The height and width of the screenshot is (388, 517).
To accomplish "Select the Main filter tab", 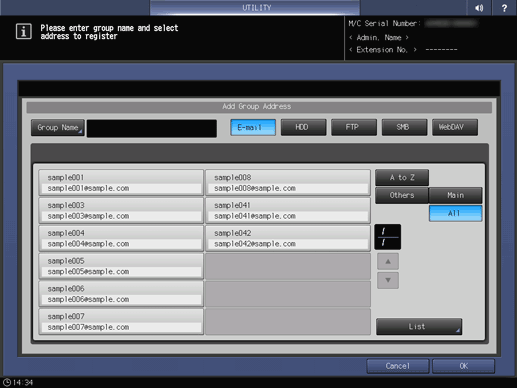I will click(x=455, y=195).
